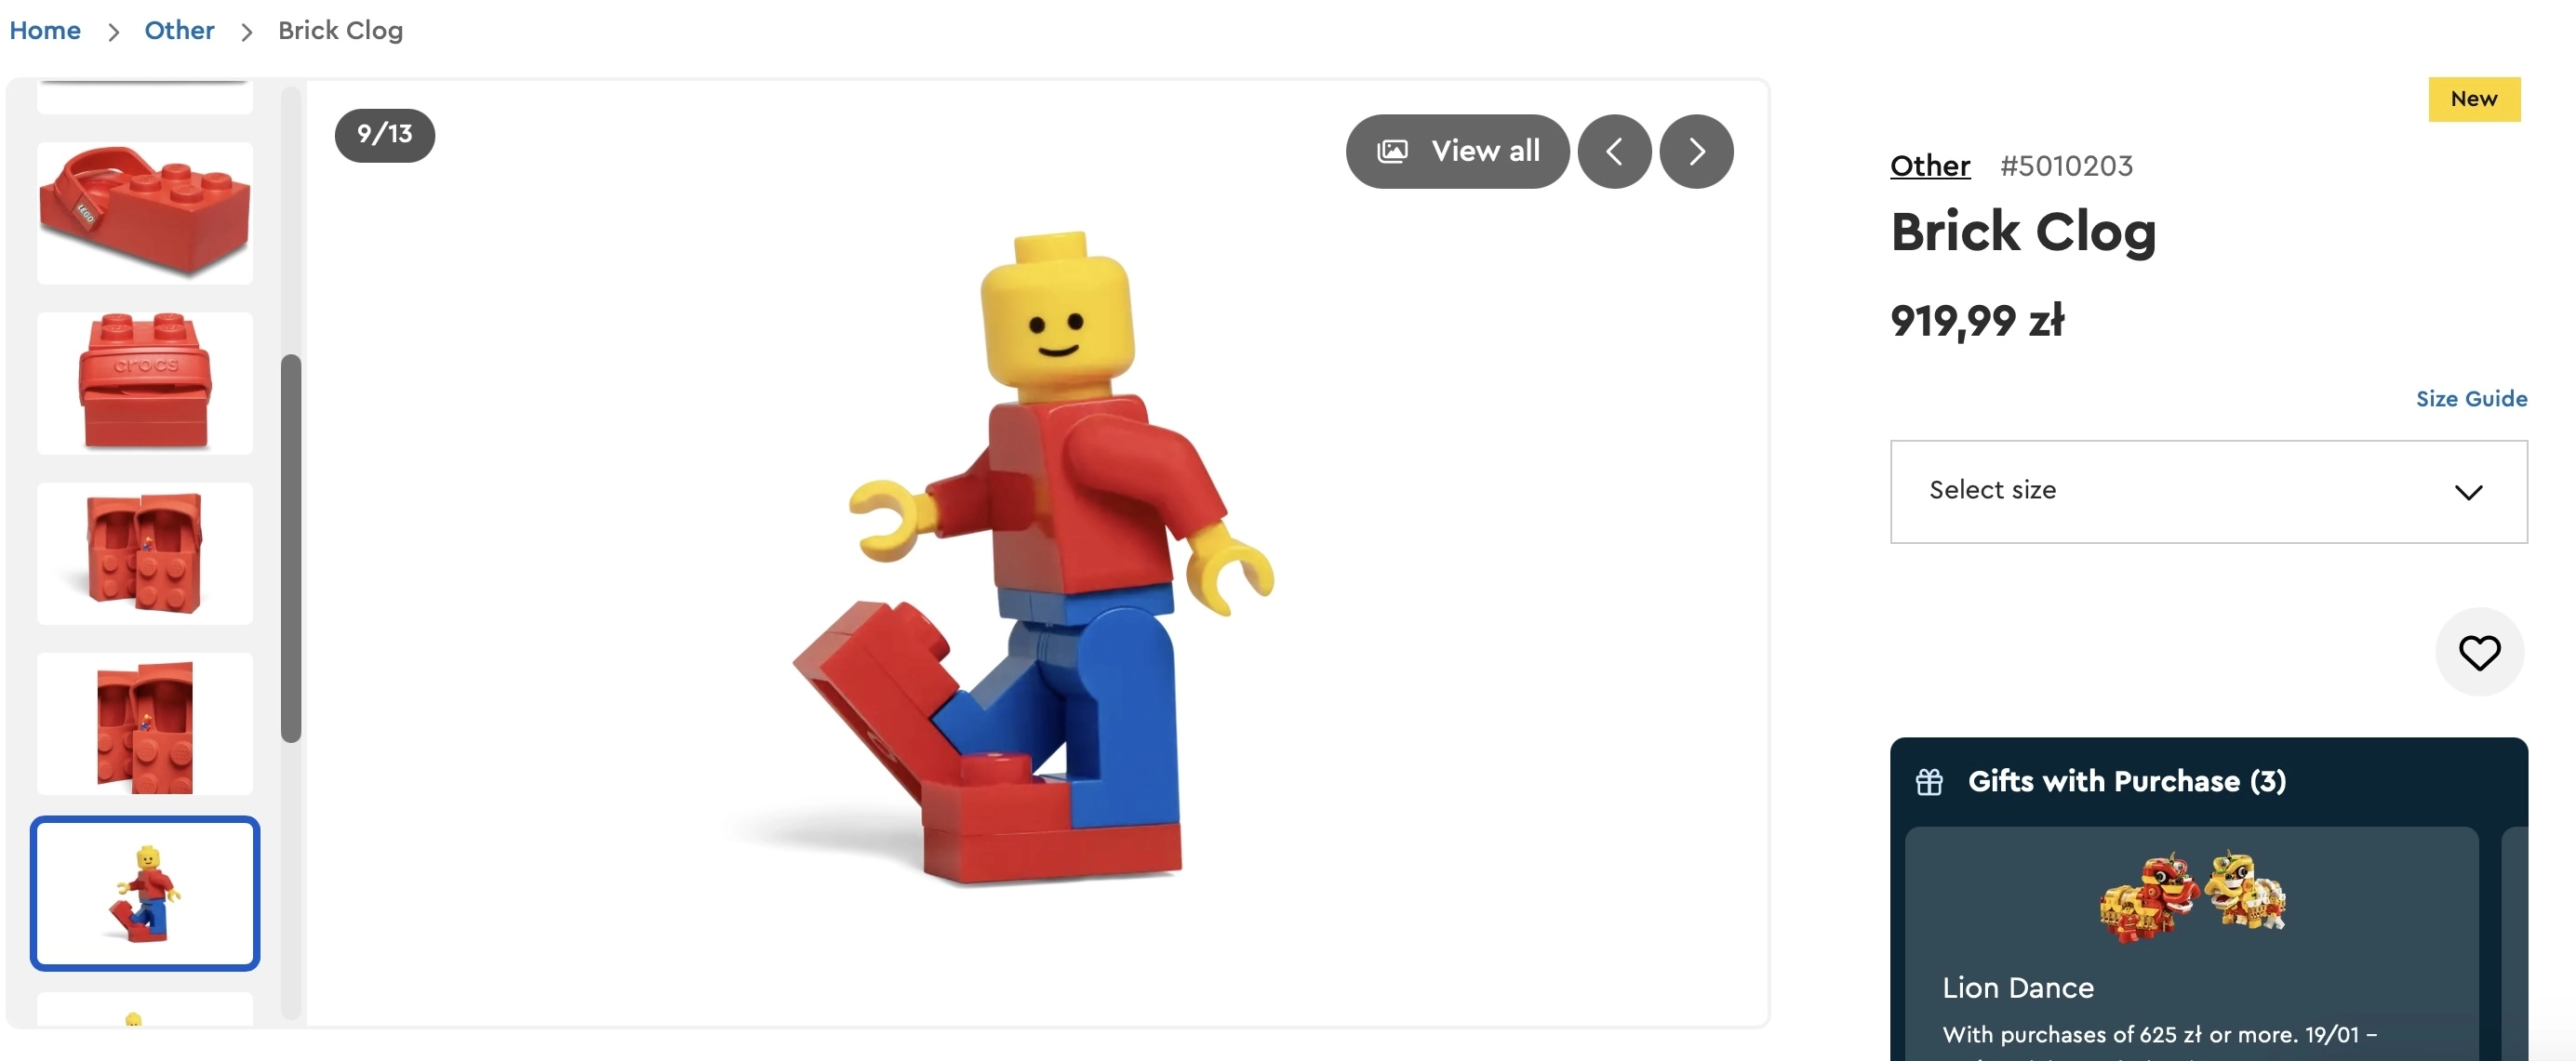Open the Select size dropdown

(x=2208, y=492)
